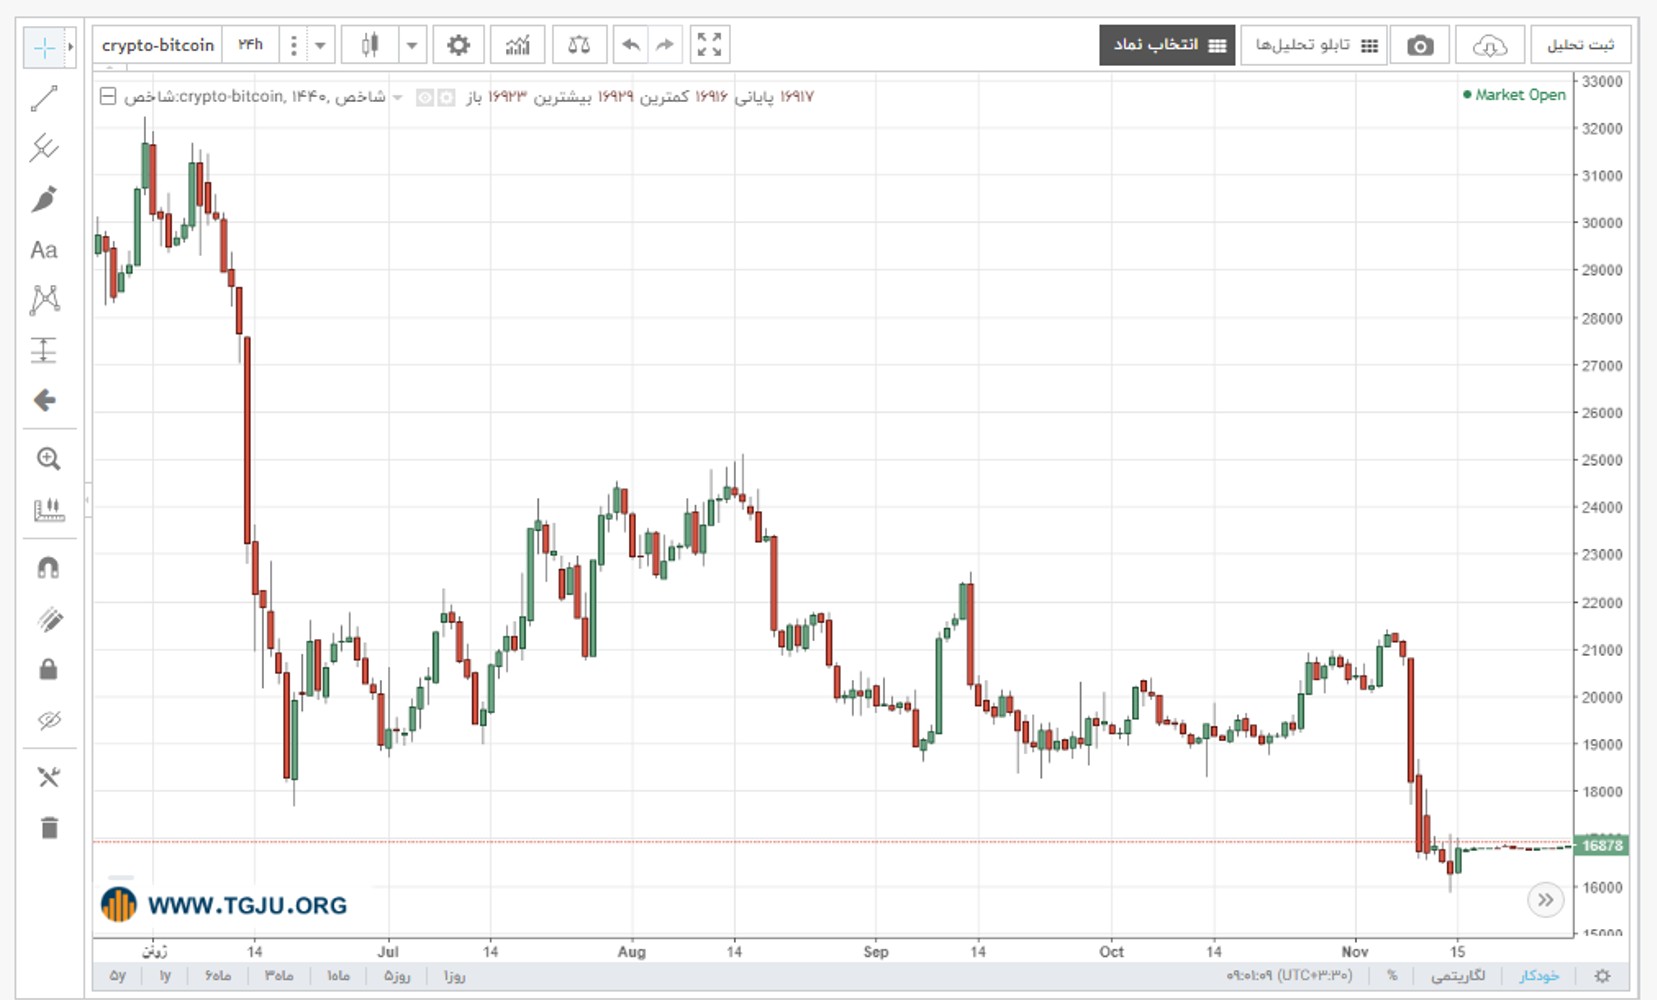Toggle lock all drawing tools
Viewport: 1657px width, 1000px height.
(48, 669)
